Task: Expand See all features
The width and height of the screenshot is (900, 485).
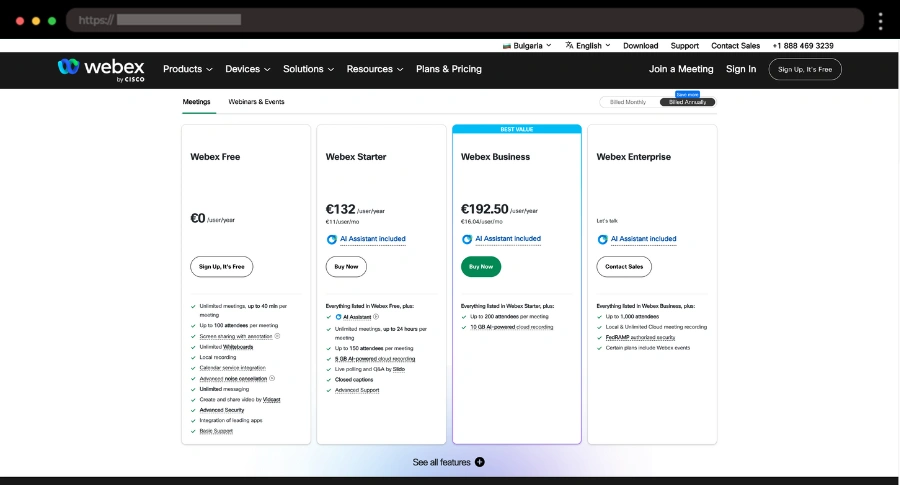Action: click(x=448, y=462)
